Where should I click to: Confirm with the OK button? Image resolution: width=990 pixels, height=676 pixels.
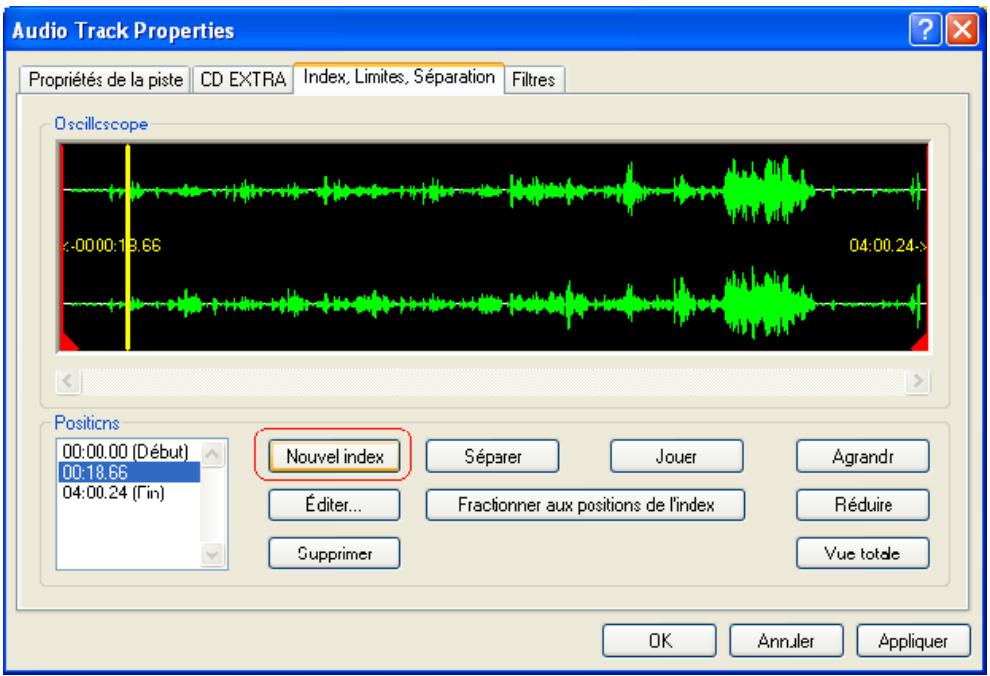pyautogui.click(x=660, y=641)
